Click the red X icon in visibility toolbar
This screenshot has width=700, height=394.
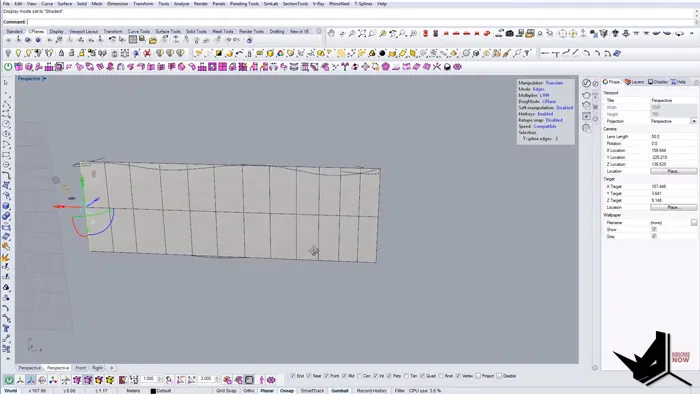(147, 53)
